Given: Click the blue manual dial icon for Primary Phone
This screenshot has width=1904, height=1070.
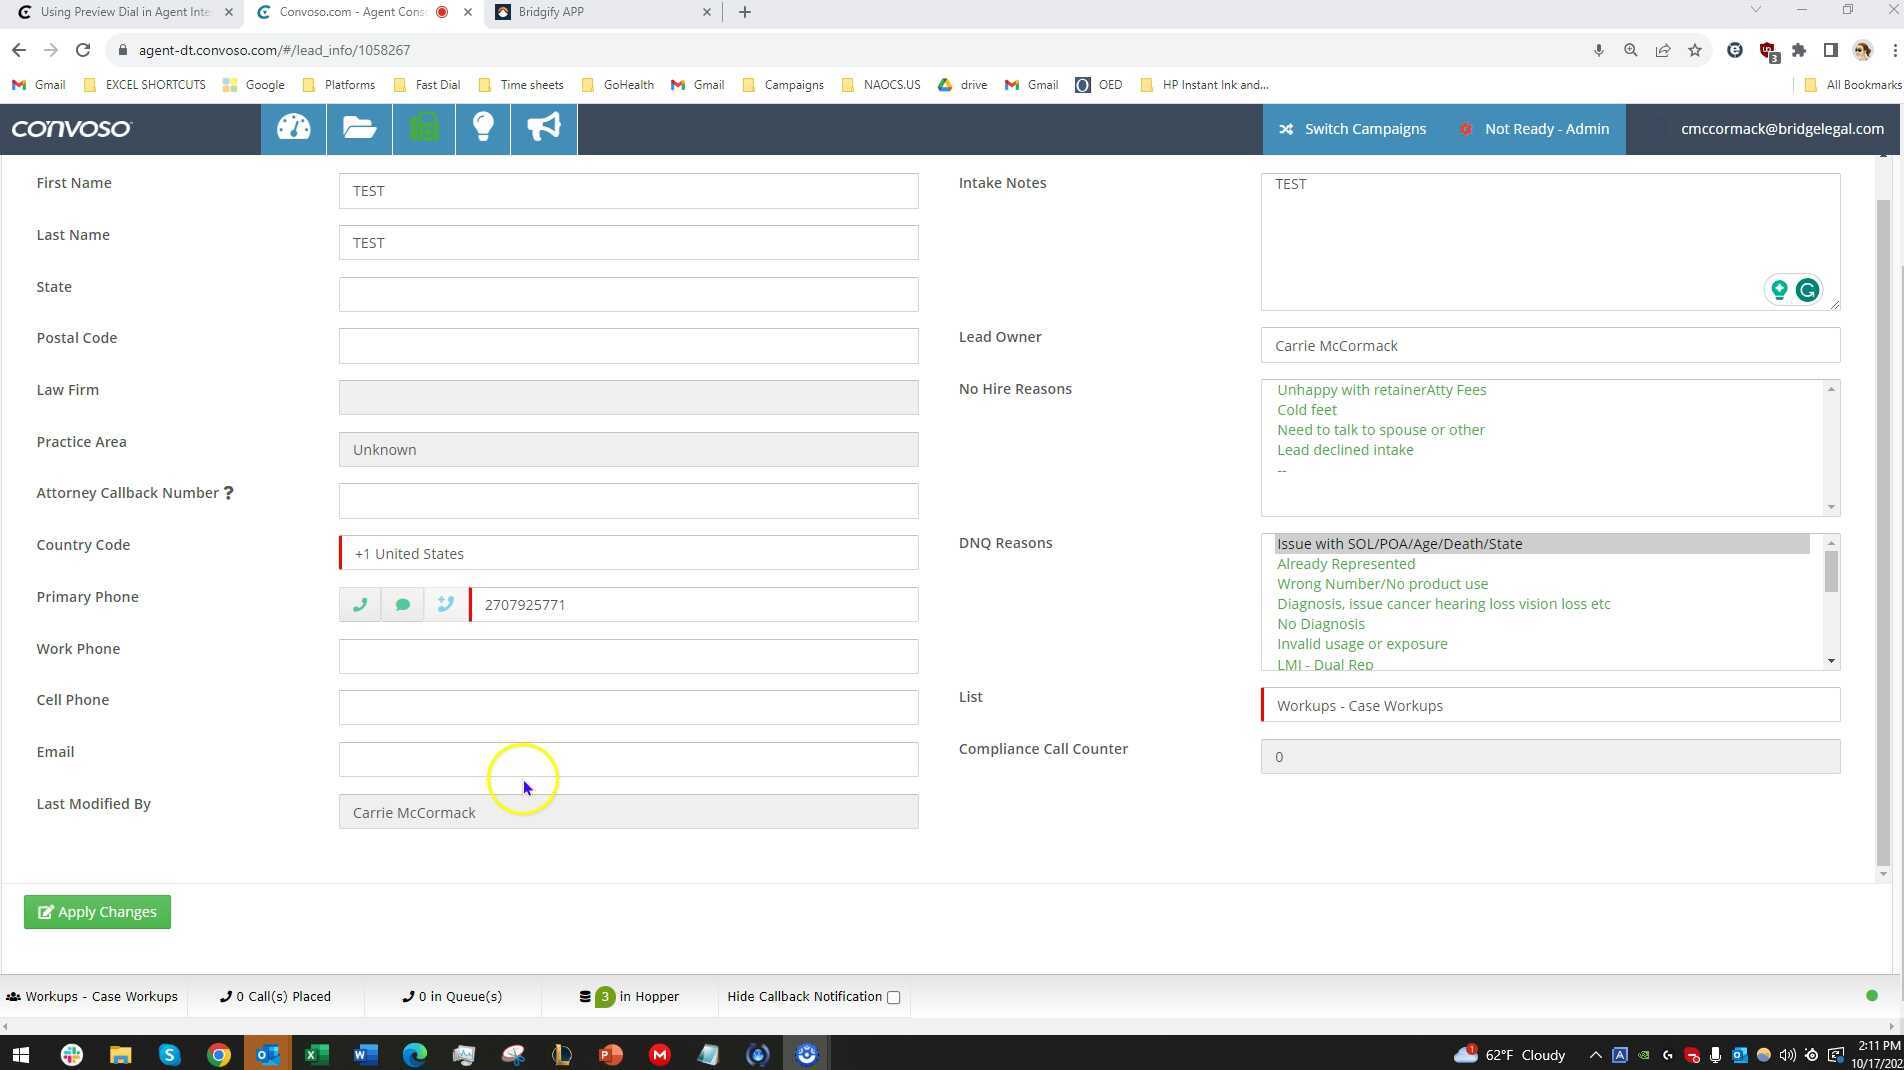Looking at the screenshot, I should pos(446,604).
